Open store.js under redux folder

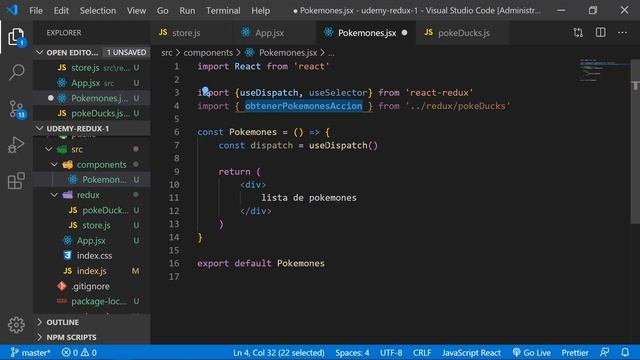point(92,225)
